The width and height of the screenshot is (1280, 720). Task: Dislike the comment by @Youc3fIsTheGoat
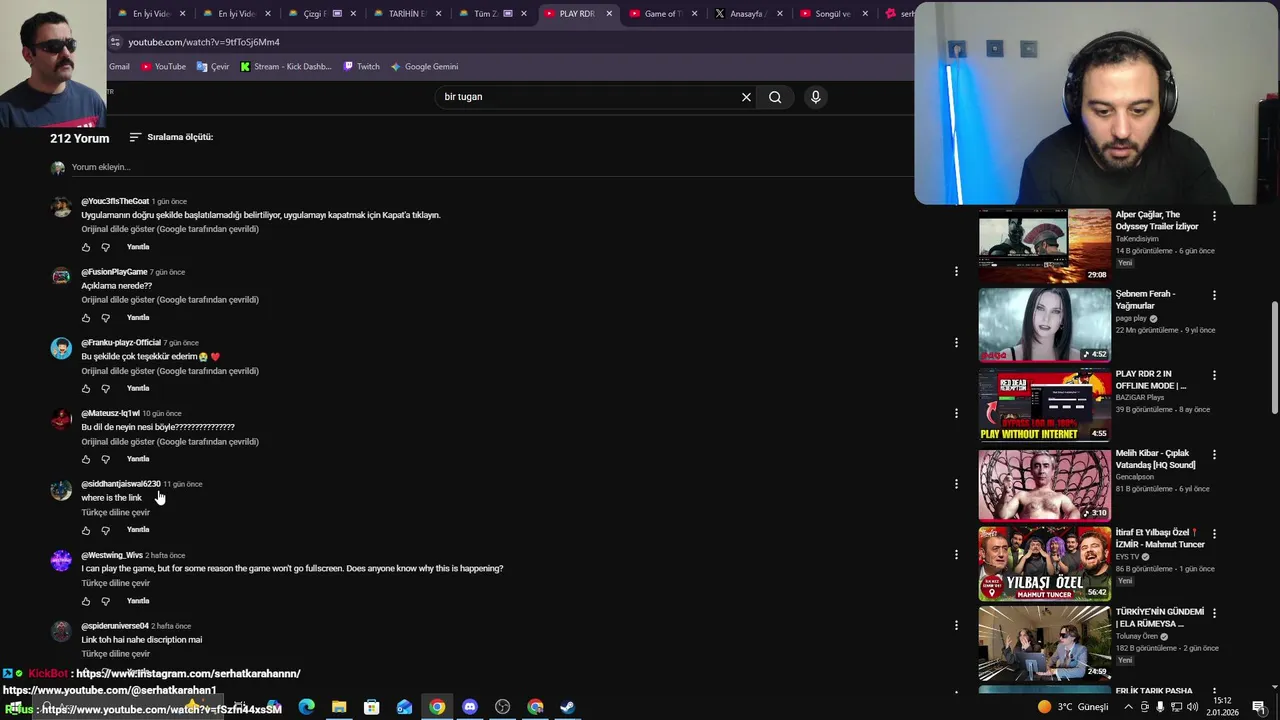106,247
